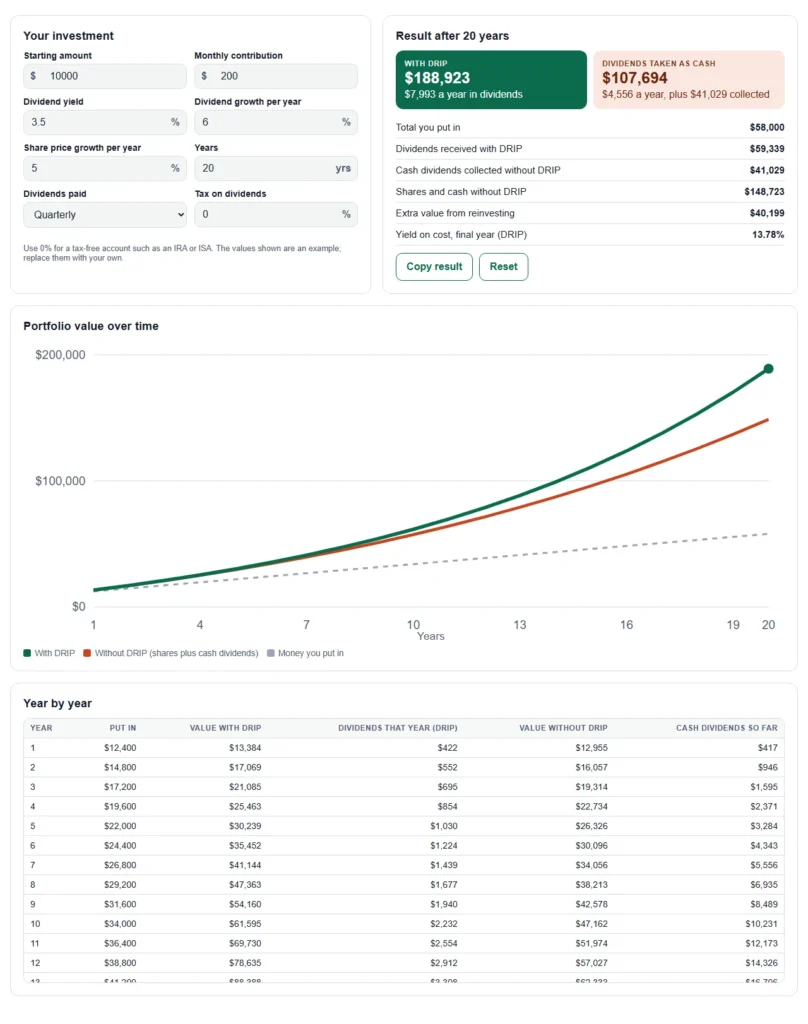The width and height of the screenshot is (808, 1024).
Task: Click the x-axis label 10
Action: [x=413, y=625]
